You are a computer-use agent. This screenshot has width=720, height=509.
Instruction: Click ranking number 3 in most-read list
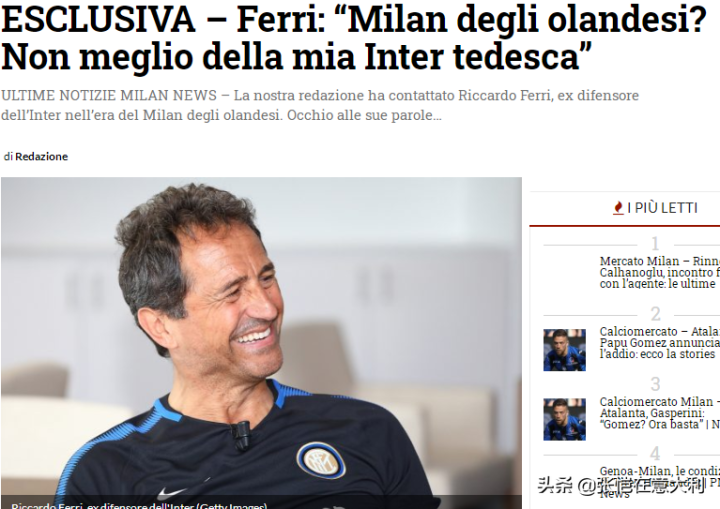tap(655, 384)
